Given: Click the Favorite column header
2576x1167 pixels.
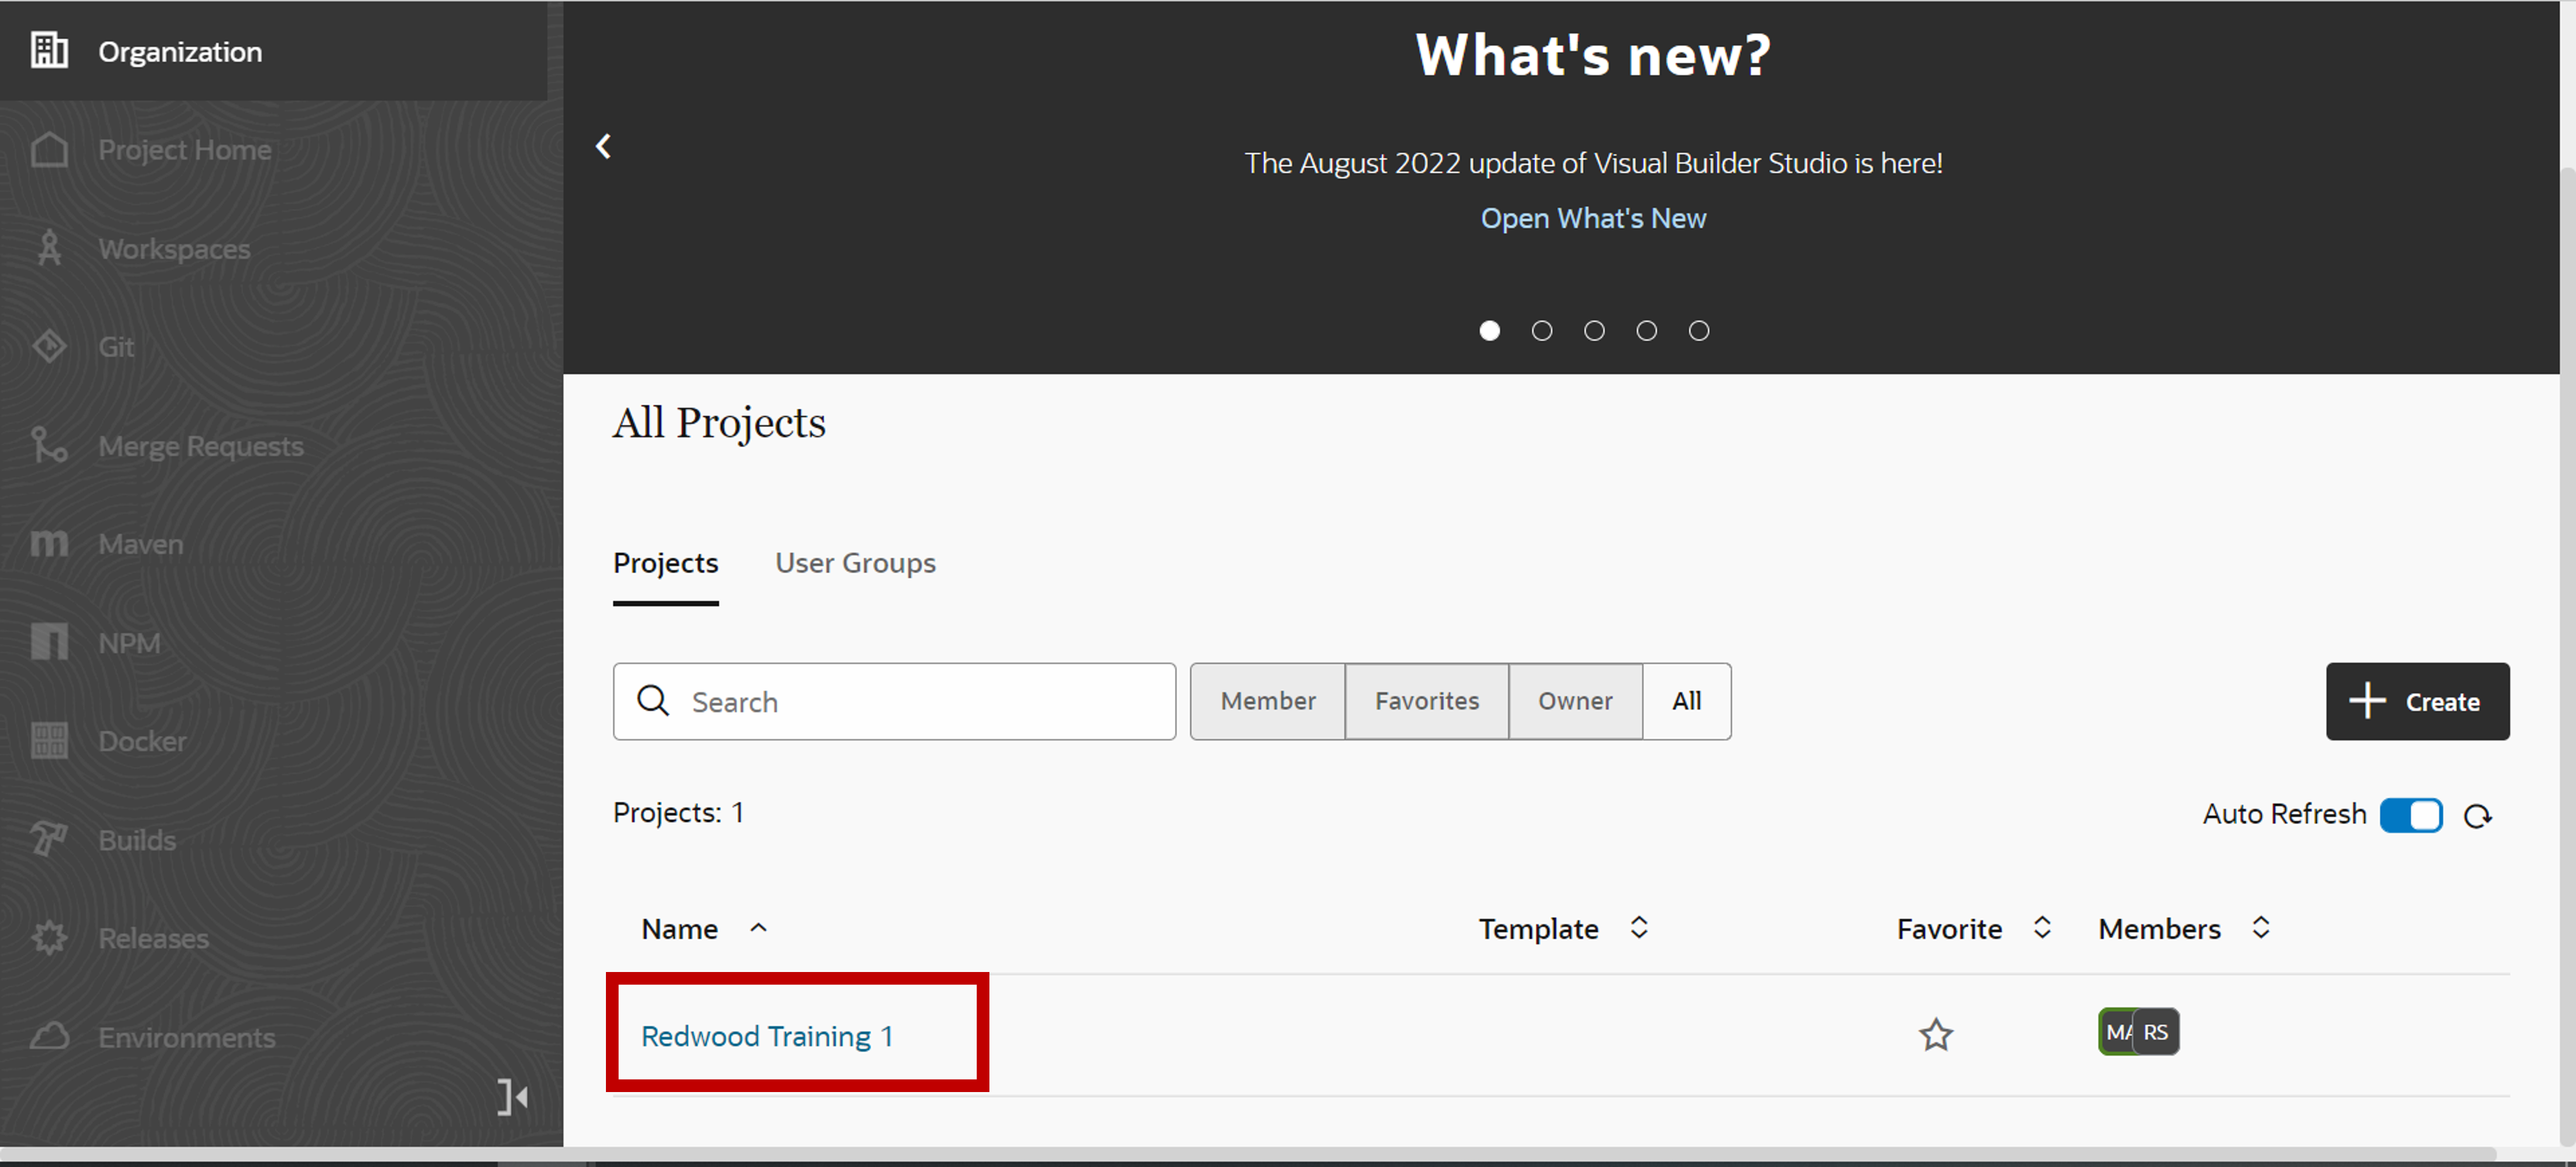Looking at the screenshot, I should (x=1949, y=929).
